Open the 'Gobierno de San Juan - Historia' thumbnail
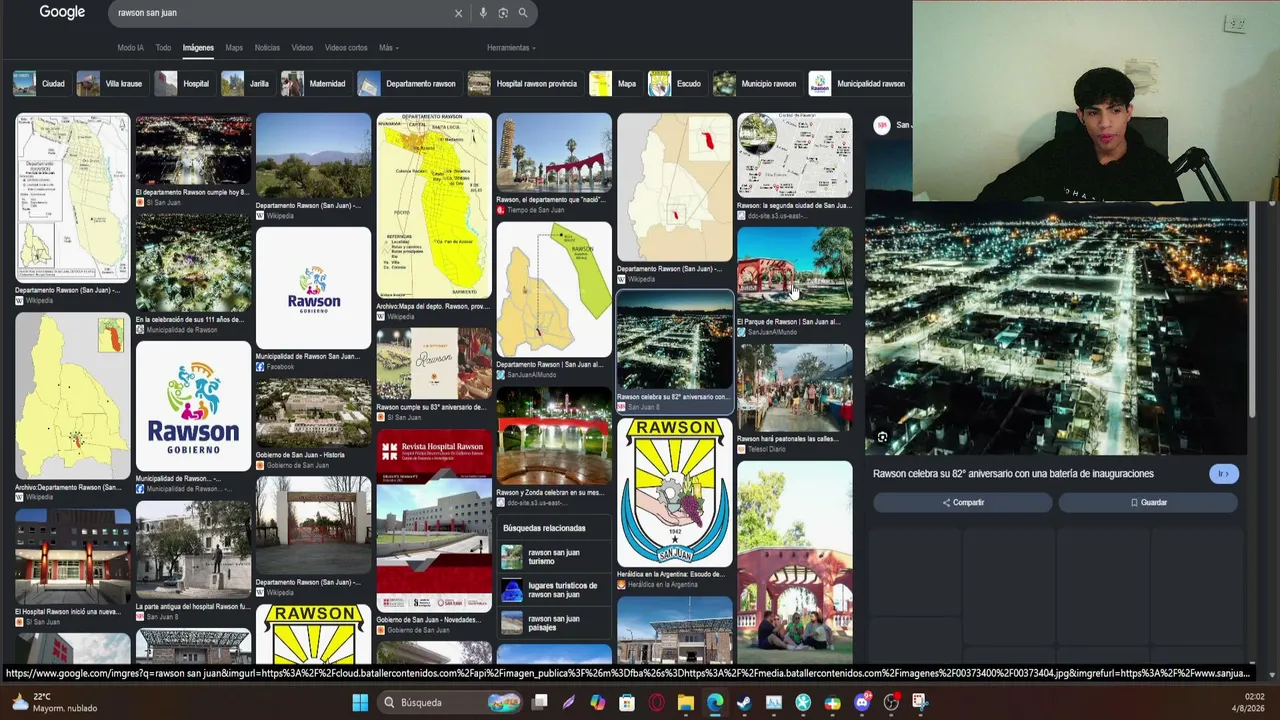The image size is (1280, 720). (313, 413)
